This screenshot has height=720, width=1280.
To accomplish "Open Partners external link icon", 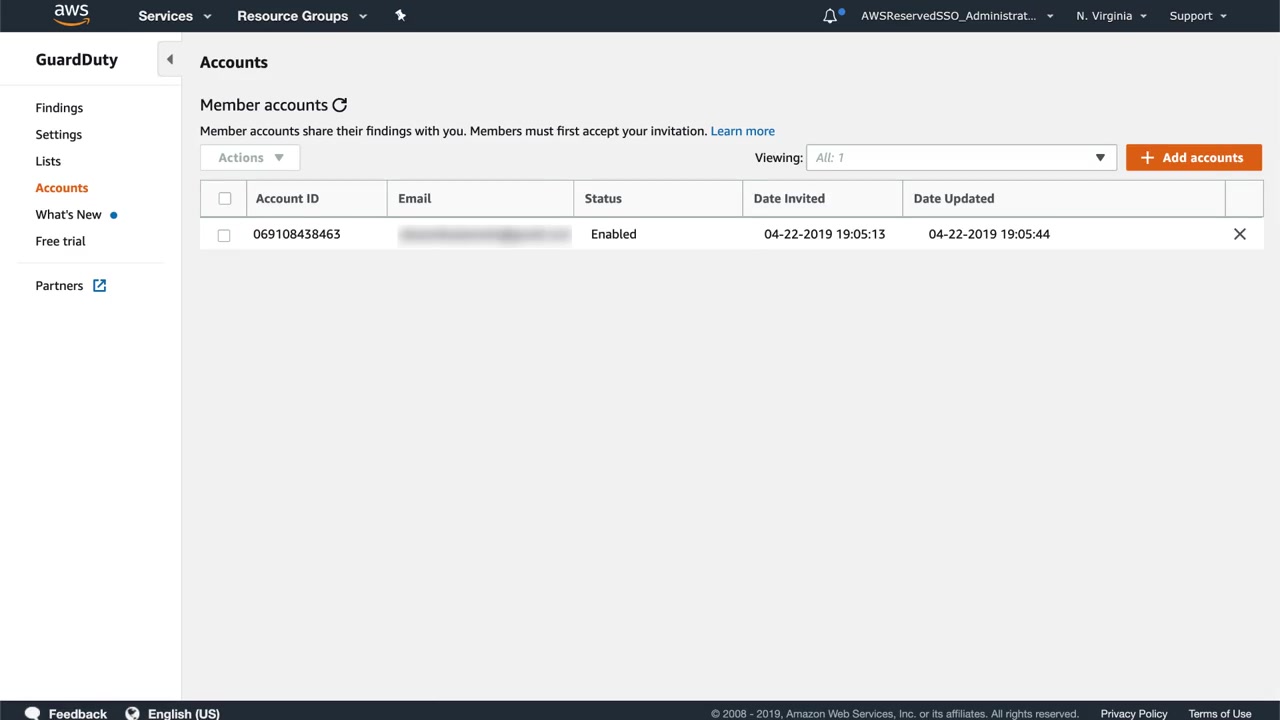I will [99, 286].
